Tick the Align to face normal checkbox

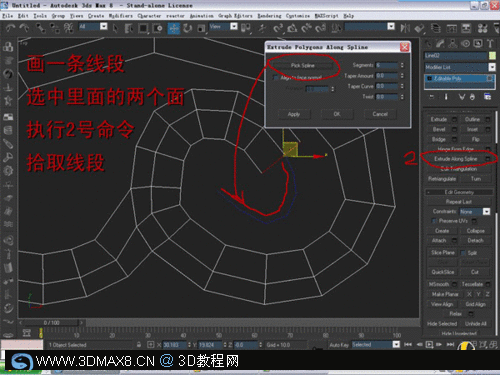coord(275,77)
